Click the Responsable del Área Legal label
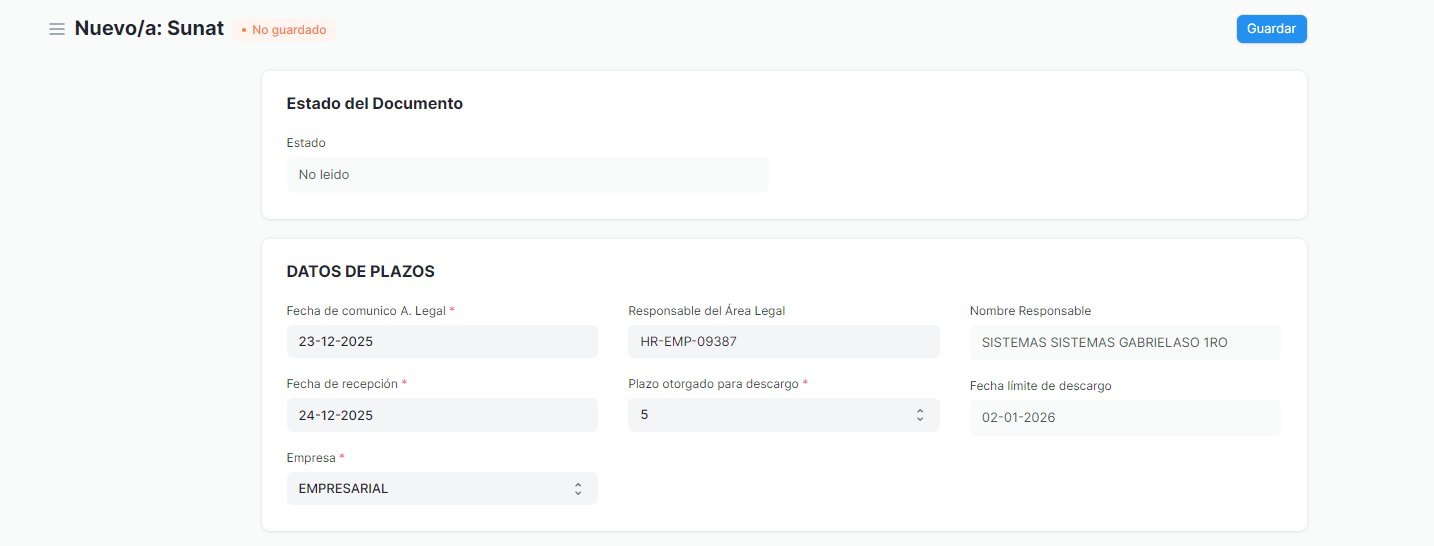1434x546 pixels. pyautogui.click(x=706, y=311)
